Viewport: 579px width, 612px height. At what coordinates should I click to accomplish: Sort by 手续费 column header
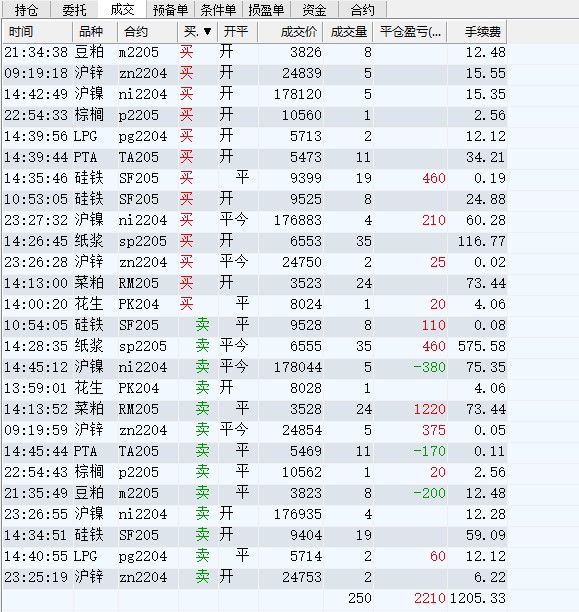[477, 32]
